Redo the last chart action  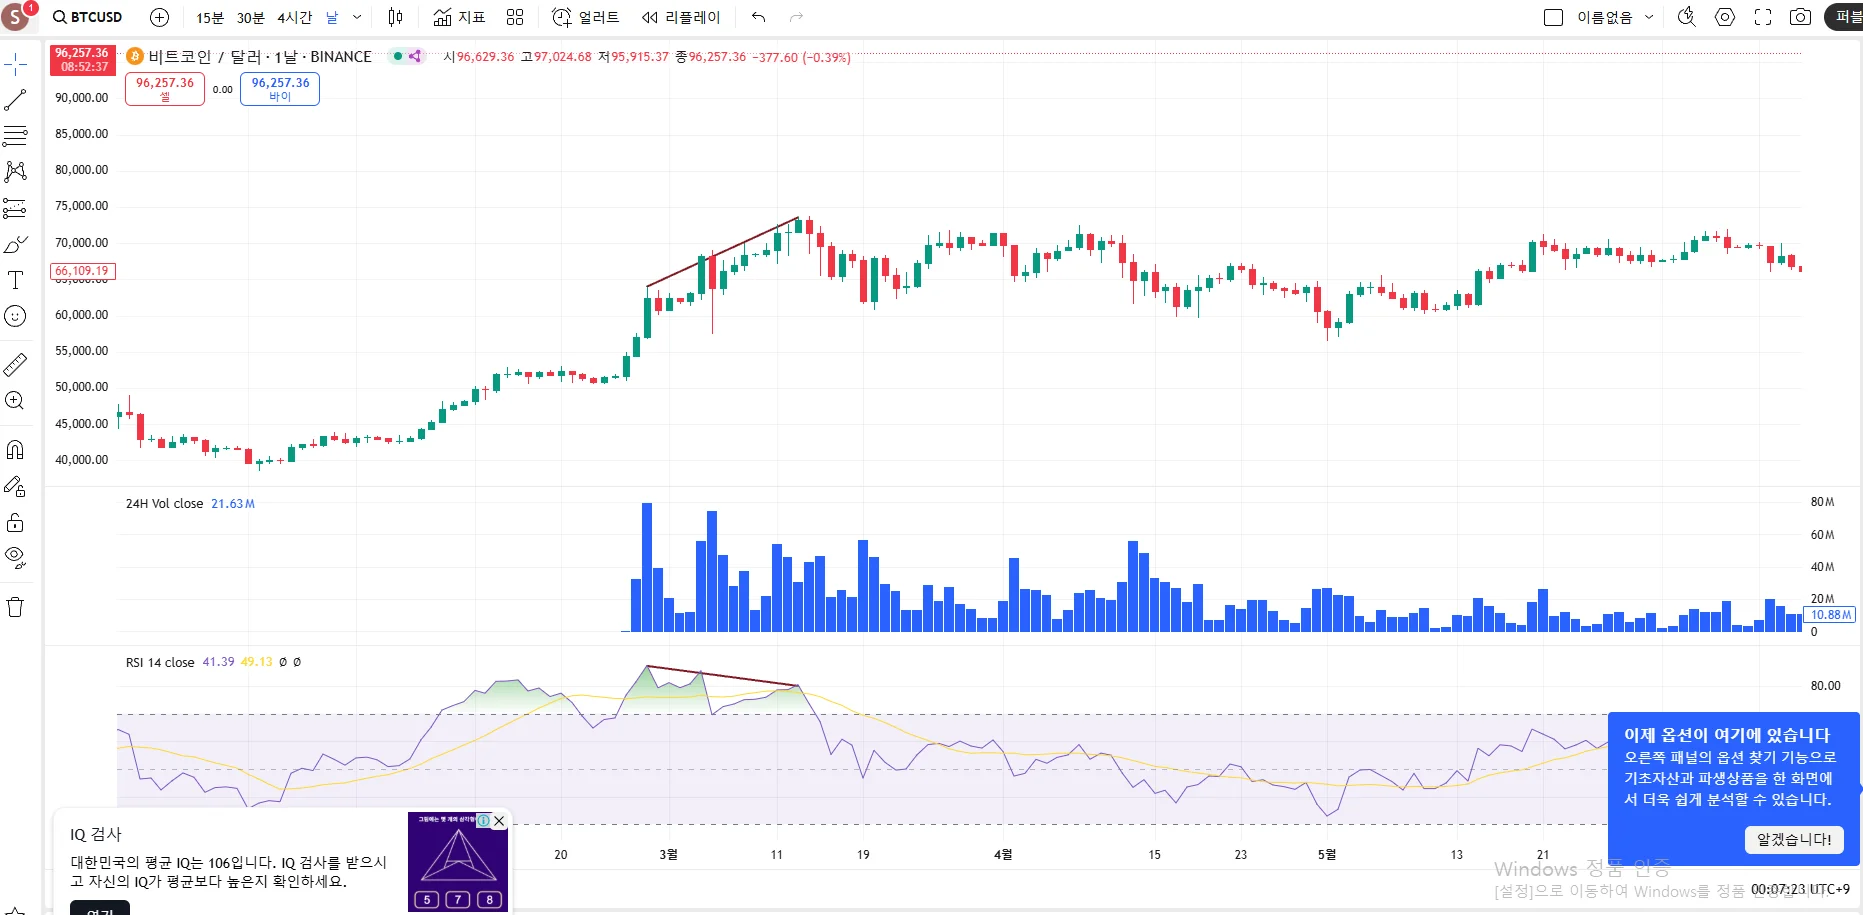tap(796, 17)
